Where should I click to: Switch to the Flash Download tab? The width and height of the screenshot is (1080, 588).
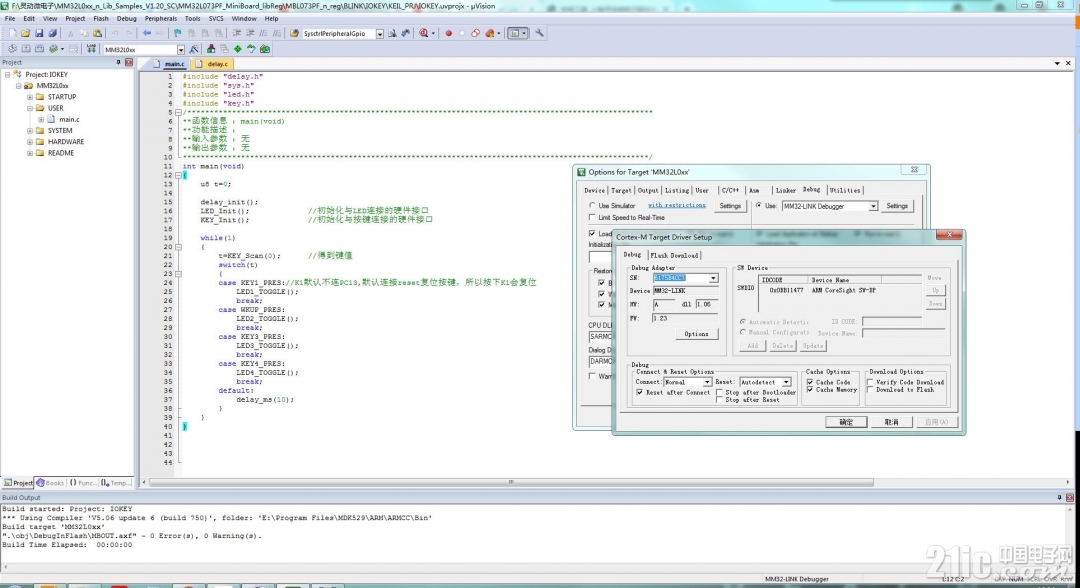674,255
